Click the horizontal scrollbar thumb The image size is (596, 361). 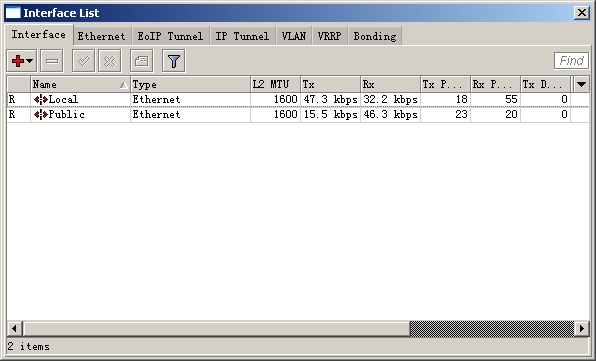click(x=216, y=328)
